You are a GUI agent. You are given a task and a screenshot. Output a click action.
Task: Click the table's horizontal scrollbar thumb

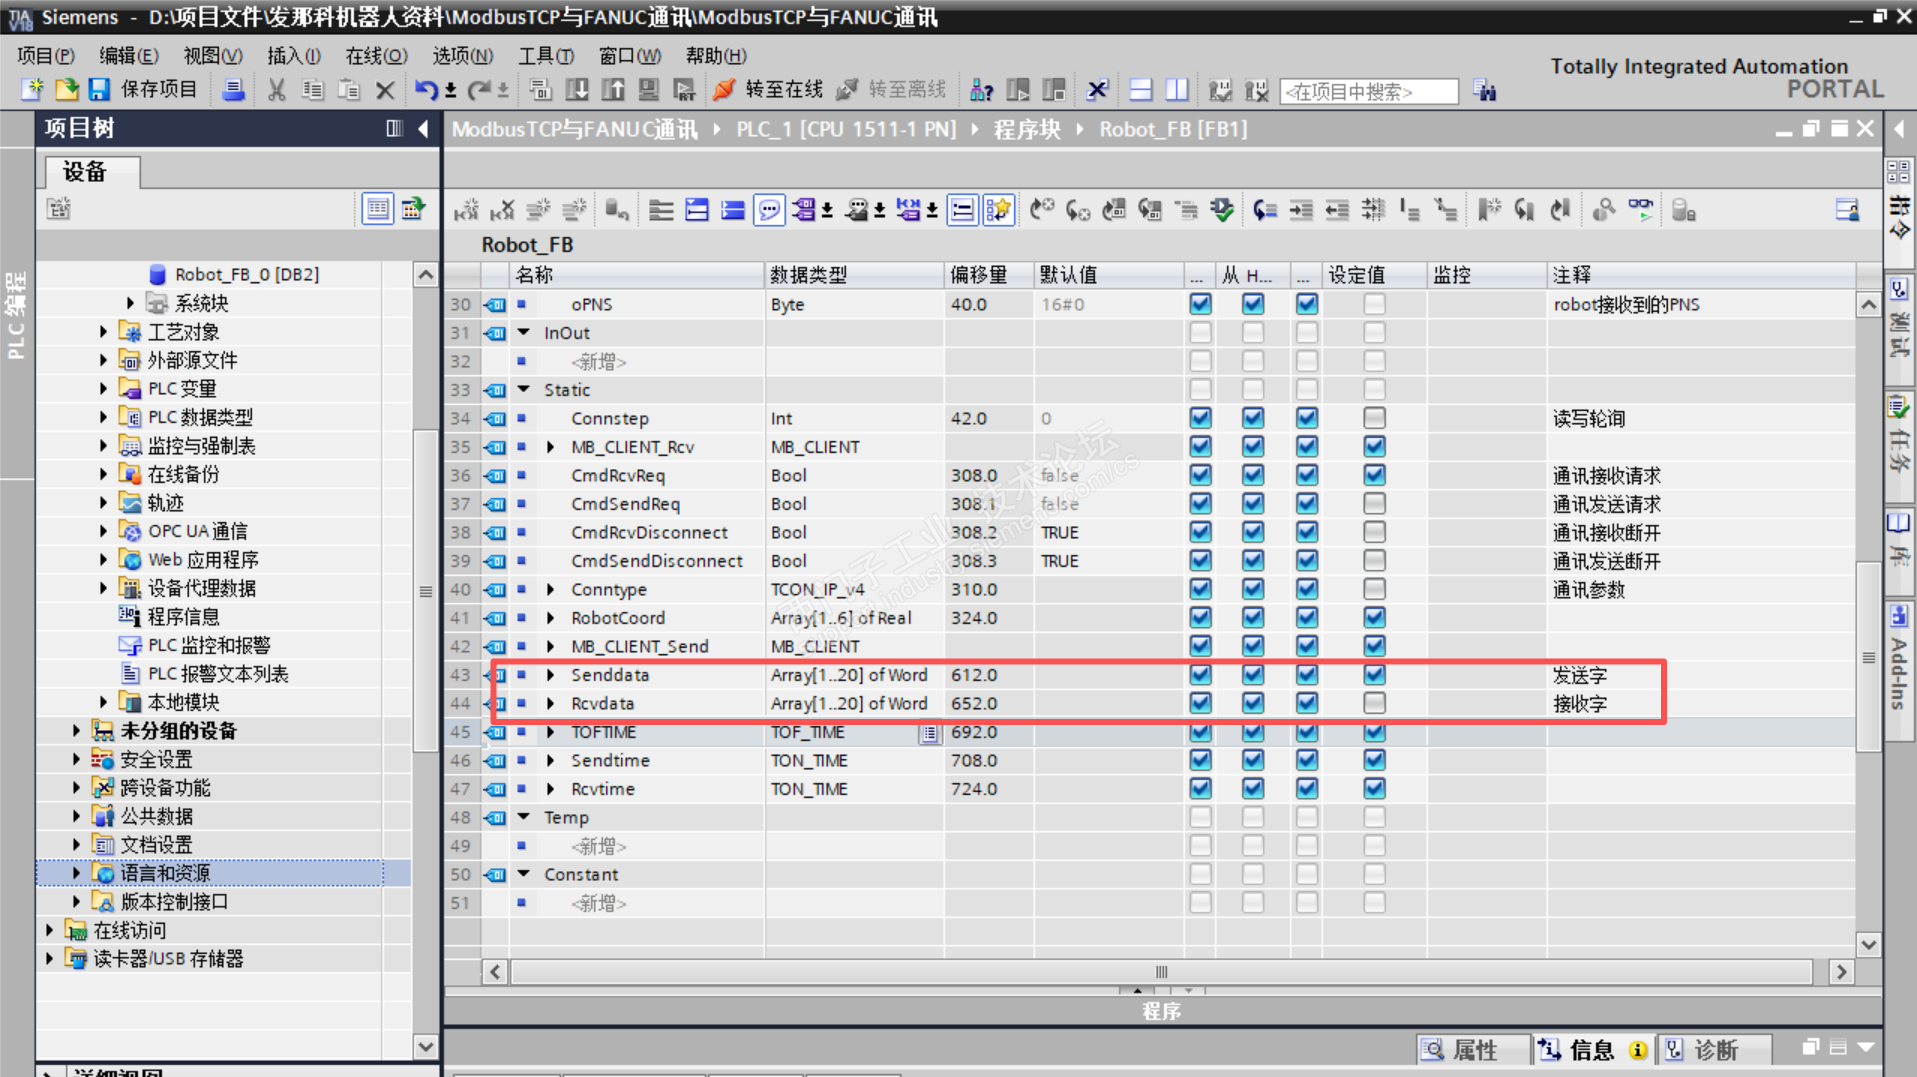pos(1161,972)
